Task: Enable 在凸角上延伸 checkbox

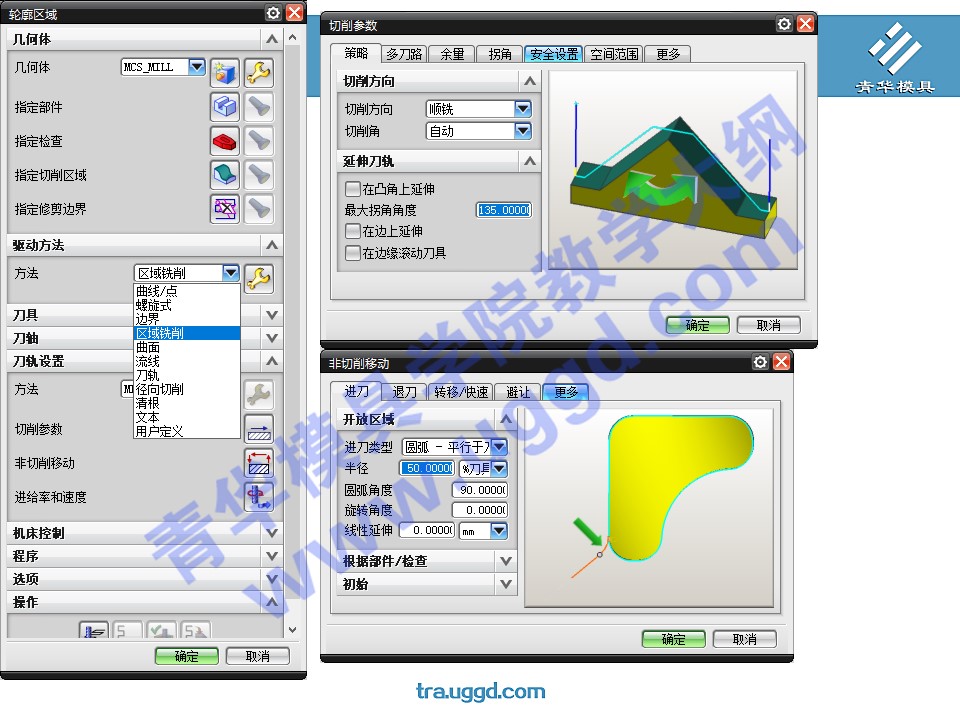Action: (x=352, y=189)
